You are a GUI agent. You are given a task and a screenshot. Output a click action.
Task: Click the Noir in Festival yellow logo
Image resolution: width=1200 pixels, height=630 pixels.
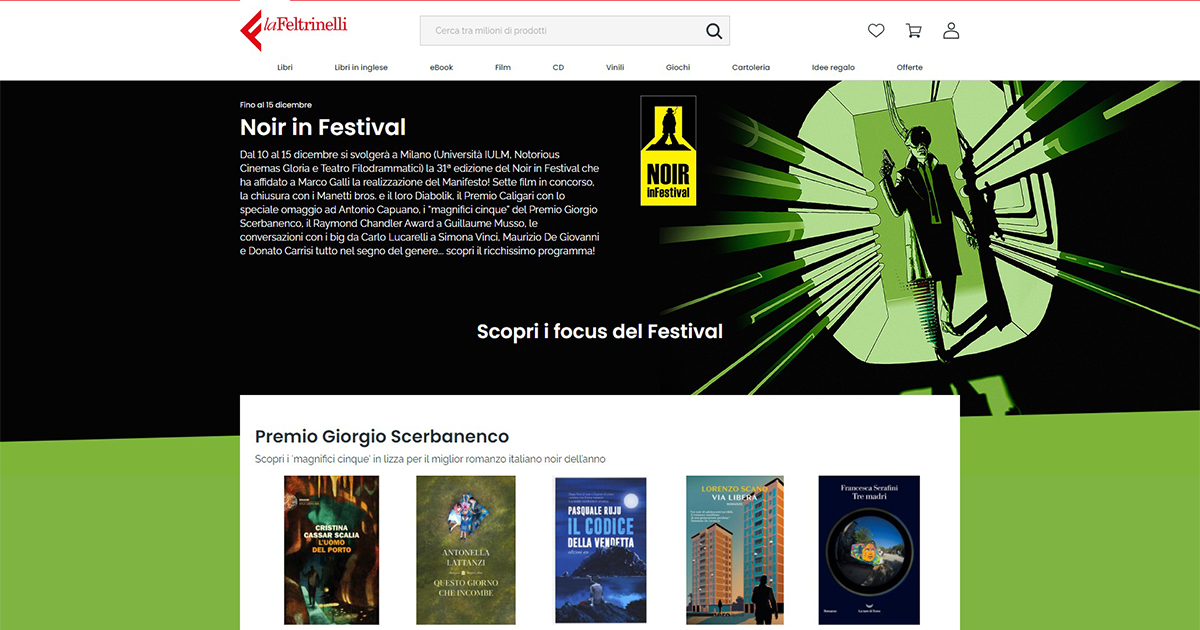pyautogui.click(x=668, y=151)
